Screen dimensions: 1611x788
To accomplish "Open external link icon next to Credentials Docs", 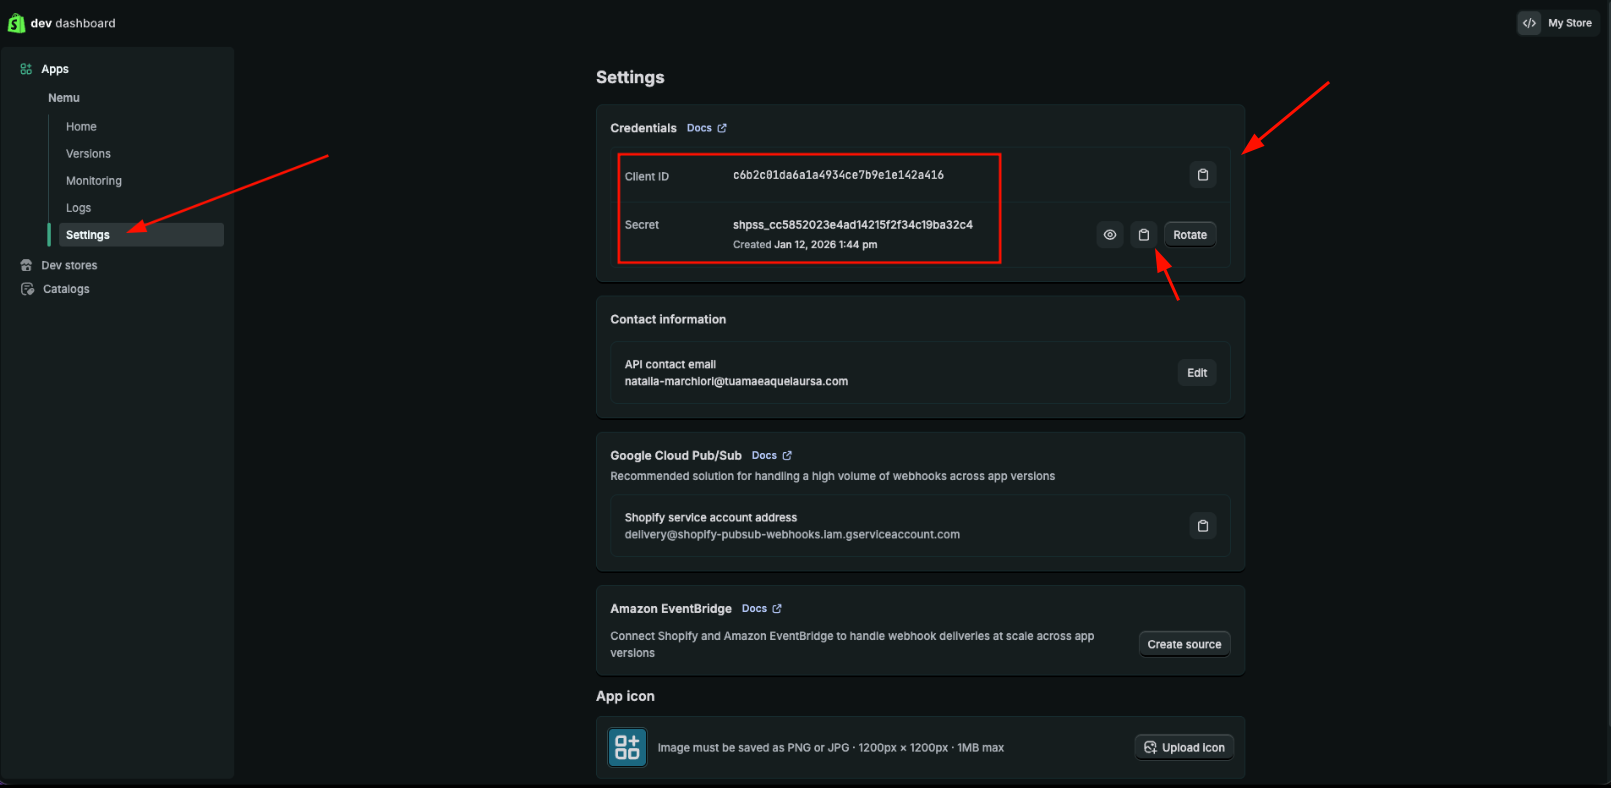I will pyautogui.click(x=722, y=128).
